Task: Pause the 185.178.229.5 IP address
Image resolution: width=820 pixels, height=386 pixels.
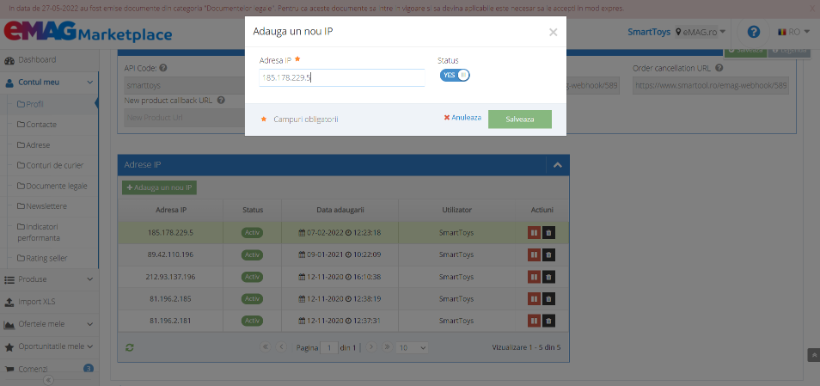Action: click(533, 233)
